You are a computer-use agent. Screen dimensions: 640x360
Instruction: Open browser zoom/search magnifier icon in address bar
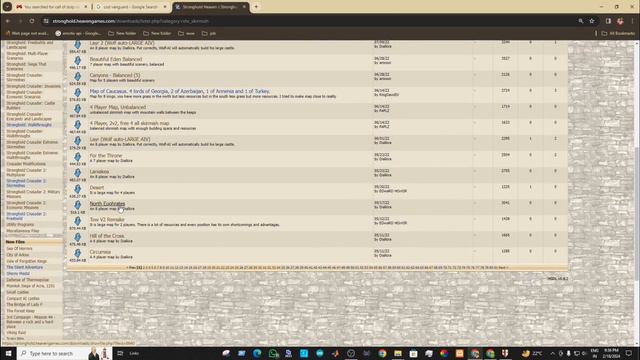[x=580, y=21]
